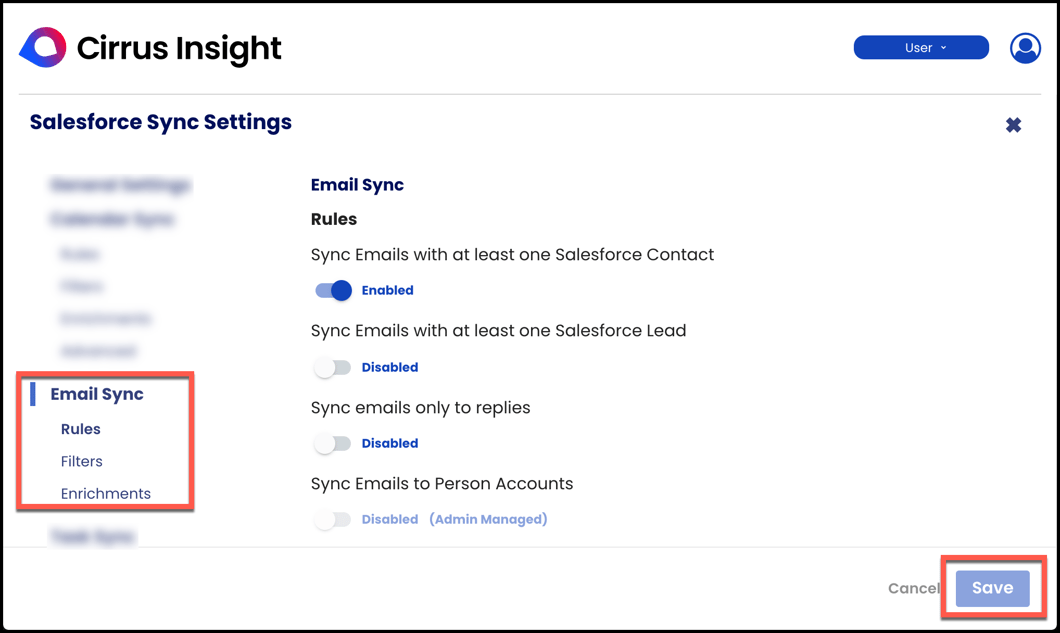Close the Salesforce Sync Settings dialog
This screenshot has height=633, width=1060.
(x=1013, y=125)
